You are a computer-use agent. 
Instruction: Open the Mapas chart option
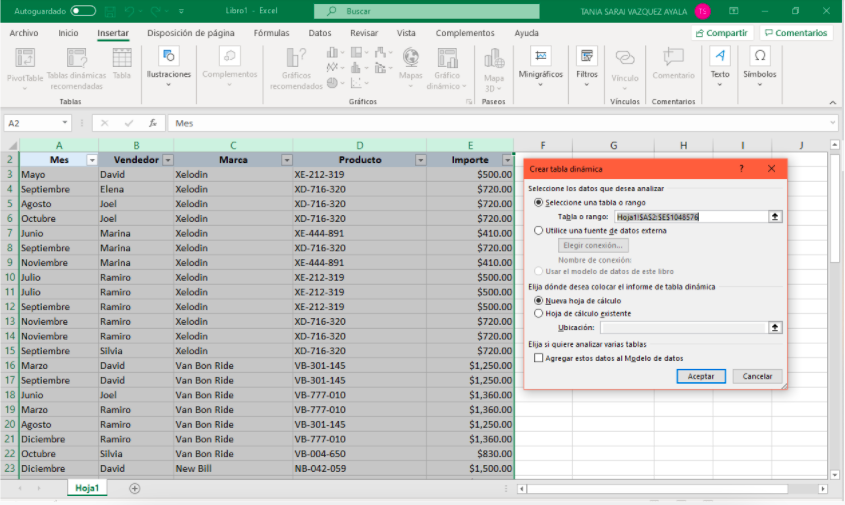pos(411,67)
